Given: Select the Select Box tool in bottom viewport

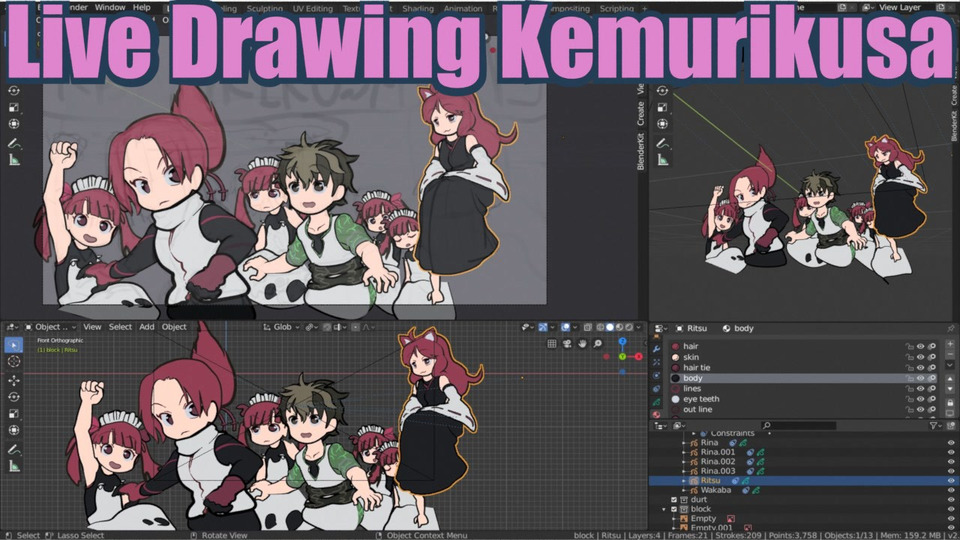Looking at the screenshot, I should [x=13, y=345].
